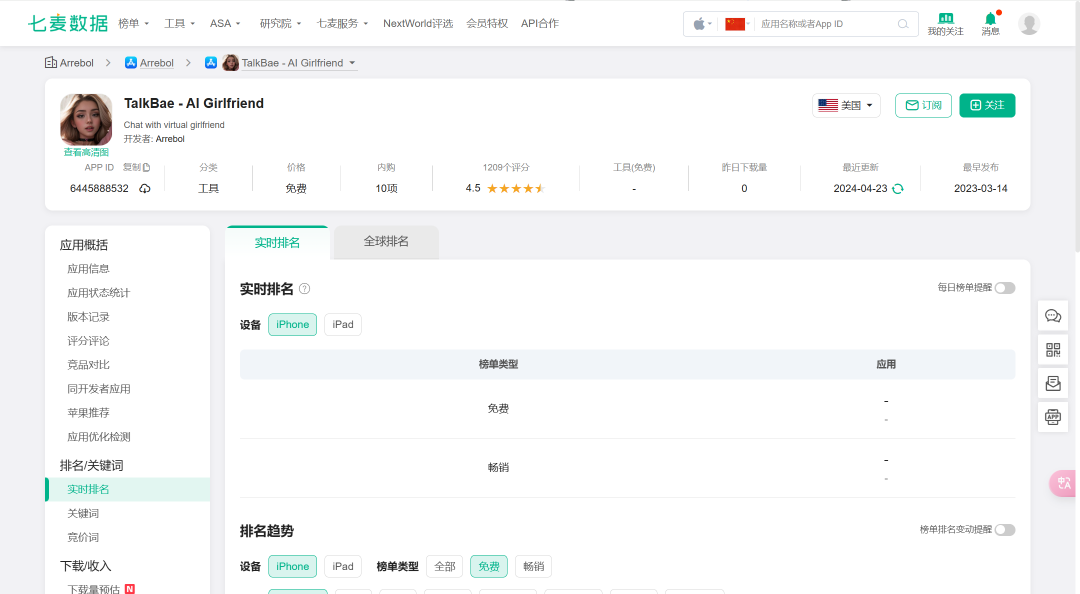Click the cloud download icon next to APP ID
This screenshot has height=594, width=1080.
click(x=145, y=189)
